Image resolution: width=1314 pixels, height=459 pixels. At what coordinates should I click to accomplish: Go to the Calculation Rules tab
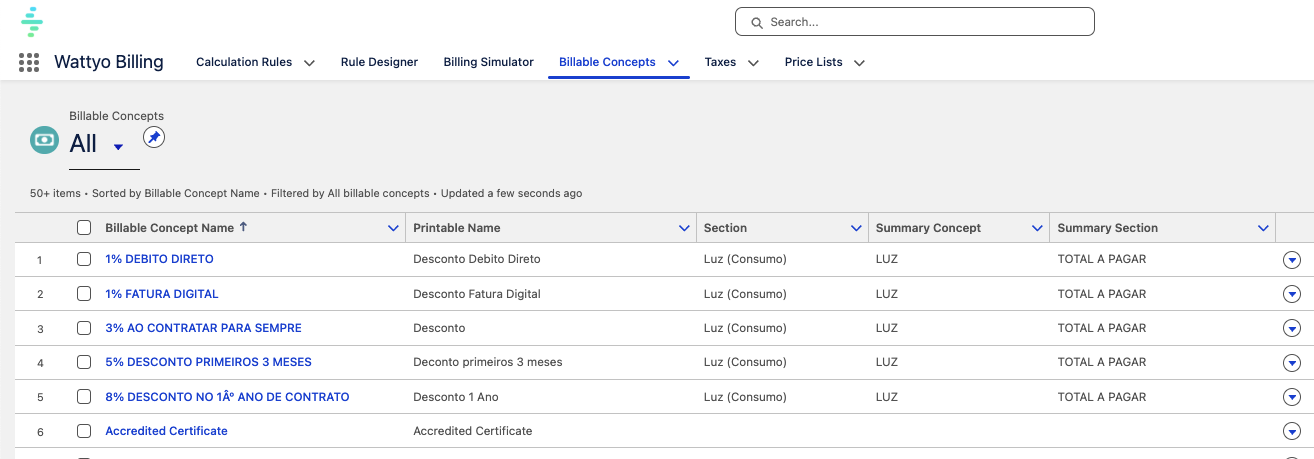pyautogui.click(x=244, y=62)
